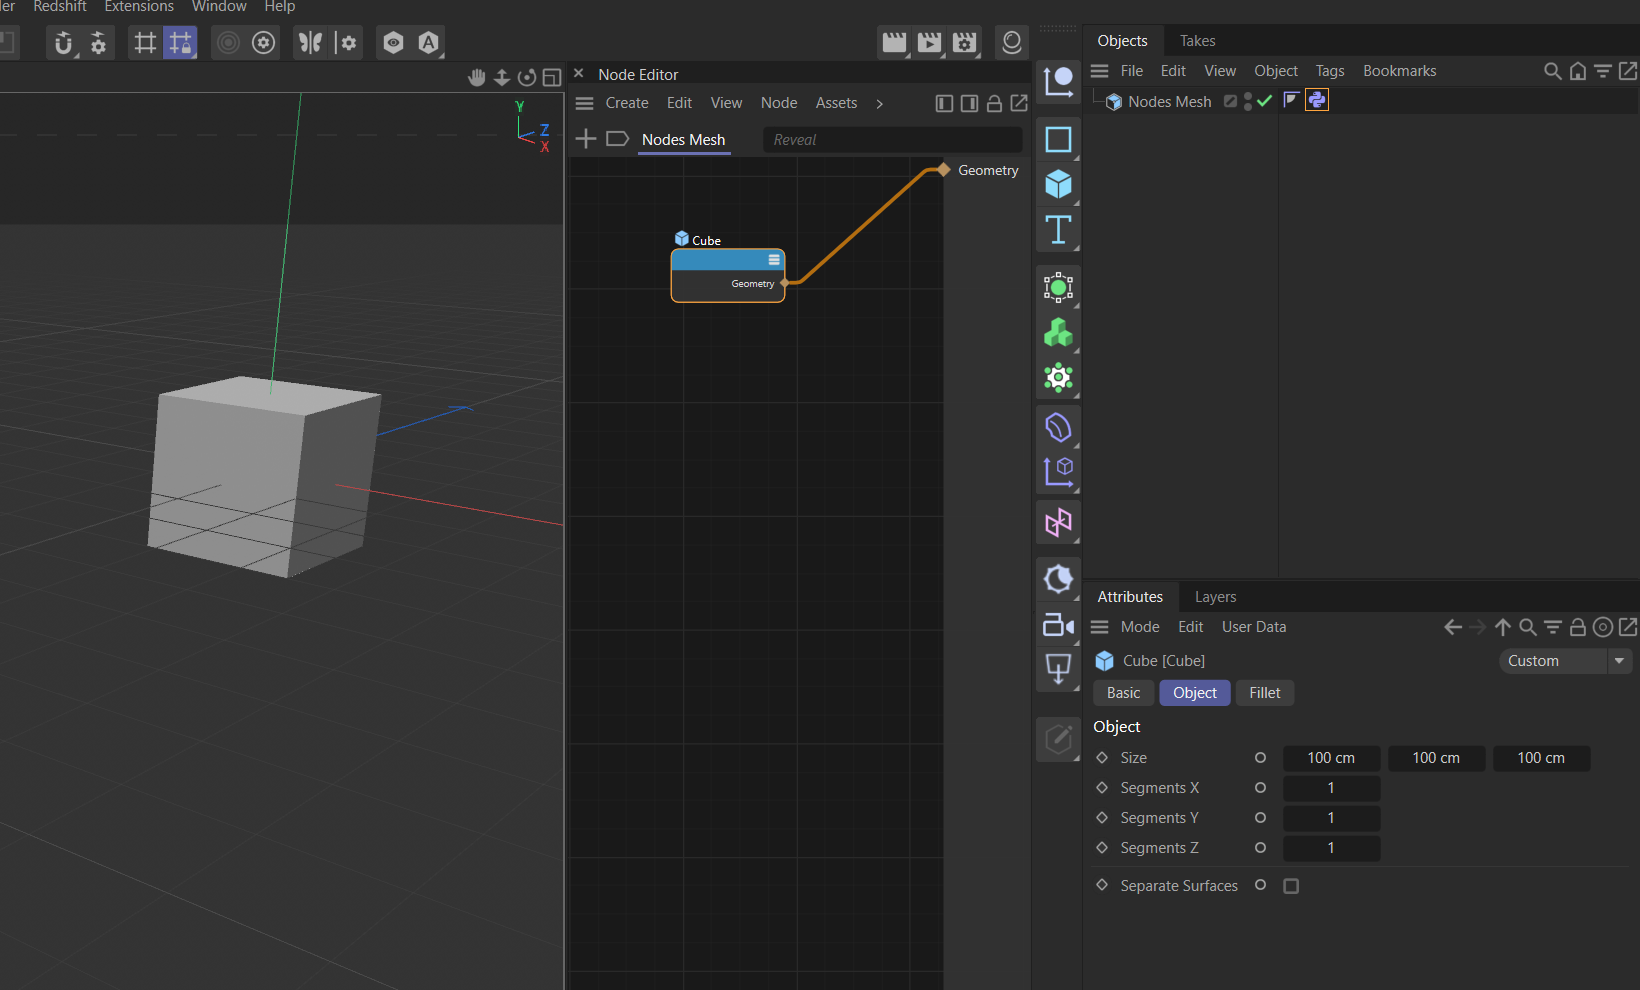The height and width of the screenshot is (990, 1640).
Task: Click the Objects manager search icon
Action: pos(1552,71)
